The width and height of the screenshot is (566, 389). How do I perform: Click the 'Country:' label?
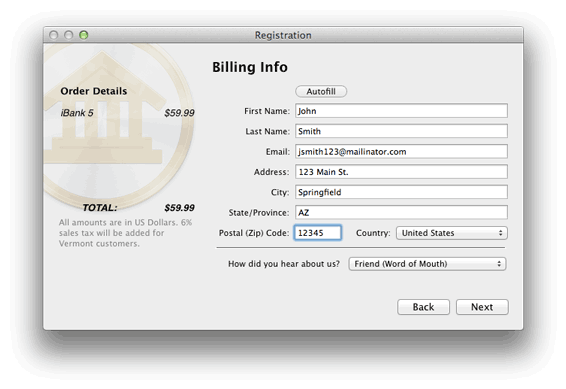point(373,233)
